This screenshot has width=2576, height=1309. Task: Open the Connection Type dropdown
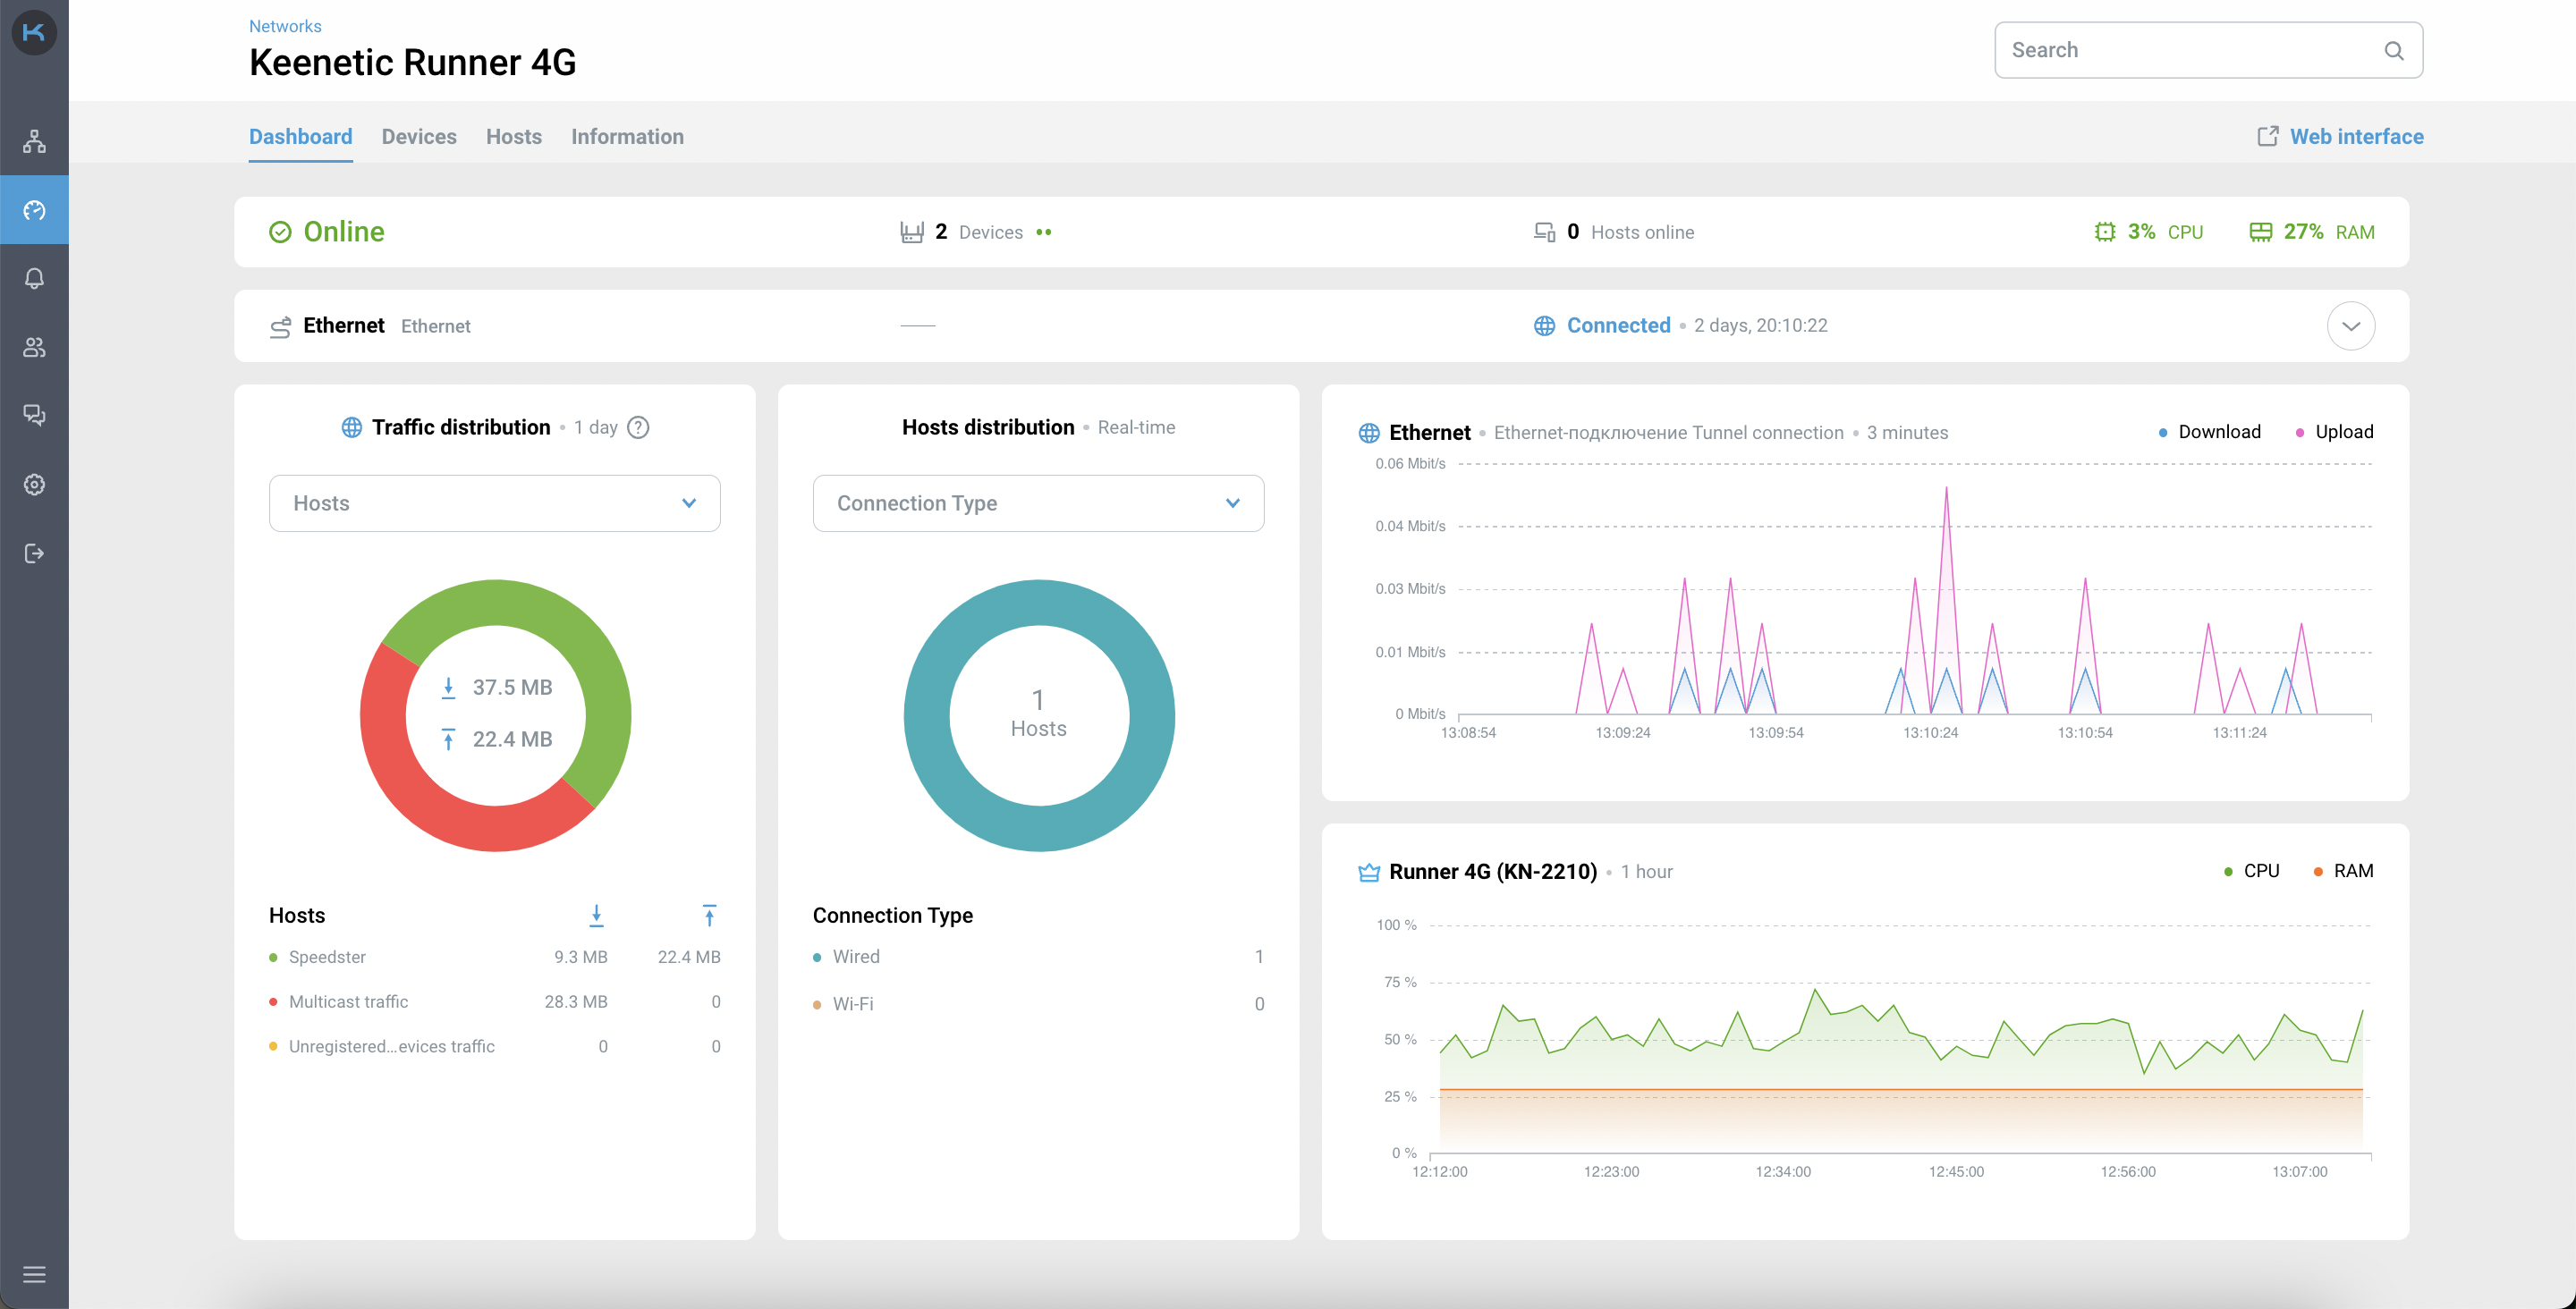[x=1038, y=503]
